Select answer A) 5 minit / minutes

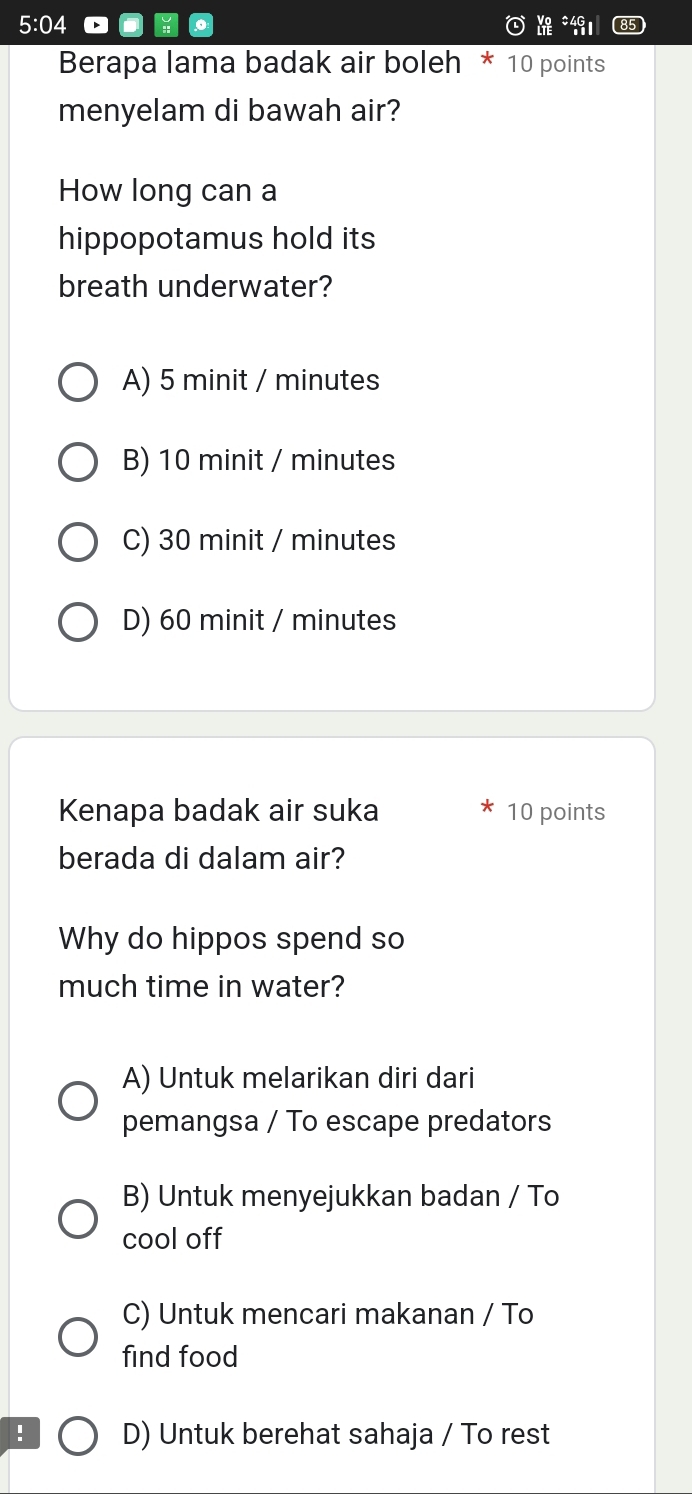click(78, 381)
